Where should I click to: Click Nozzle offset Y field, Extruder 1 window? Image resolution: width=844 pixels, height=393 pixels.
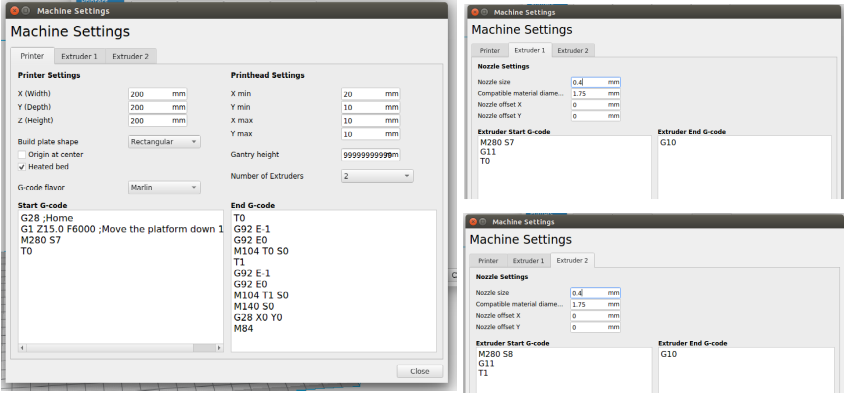[596, 116]
